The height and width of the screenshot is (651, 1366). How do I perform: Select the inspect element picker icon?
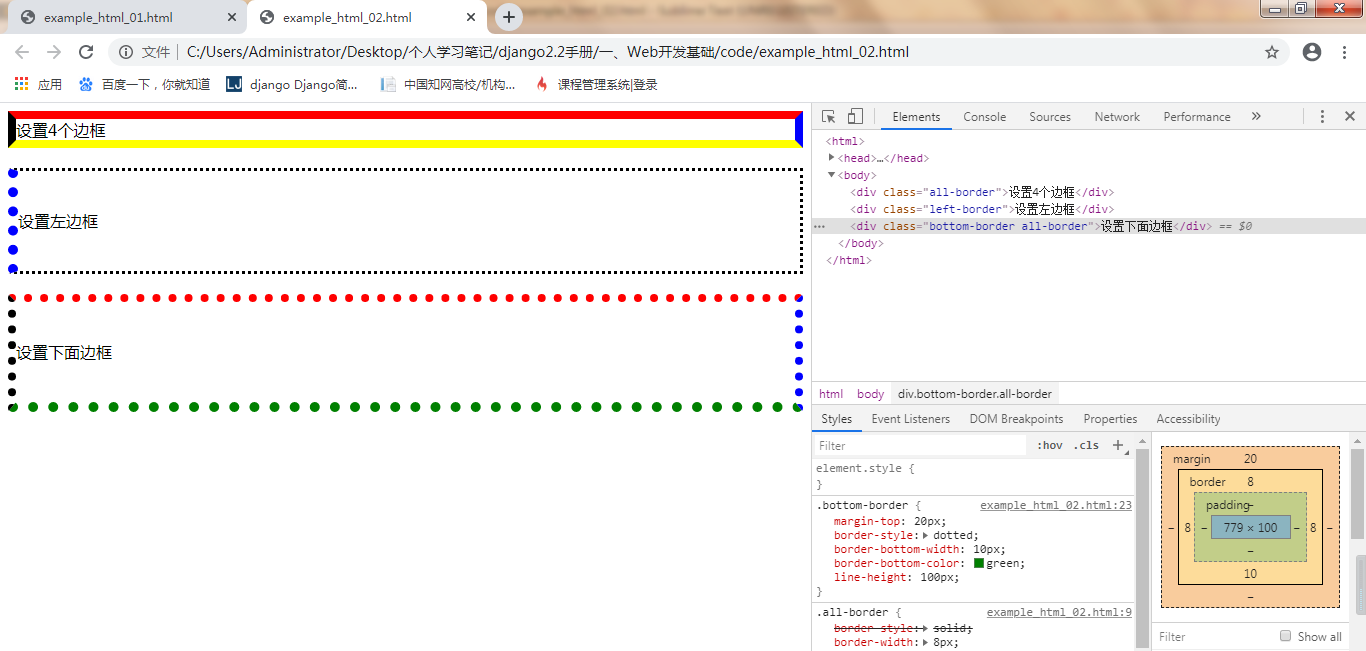point(828,117)
